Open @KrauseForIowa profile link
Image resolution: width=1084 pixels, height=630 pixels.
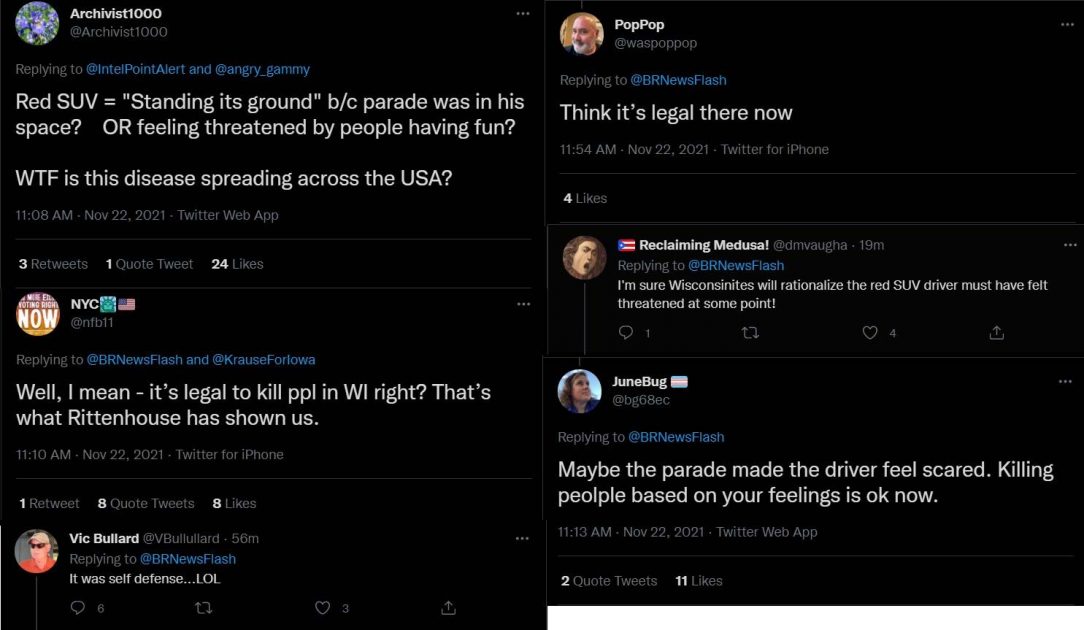tap(264, 359)
